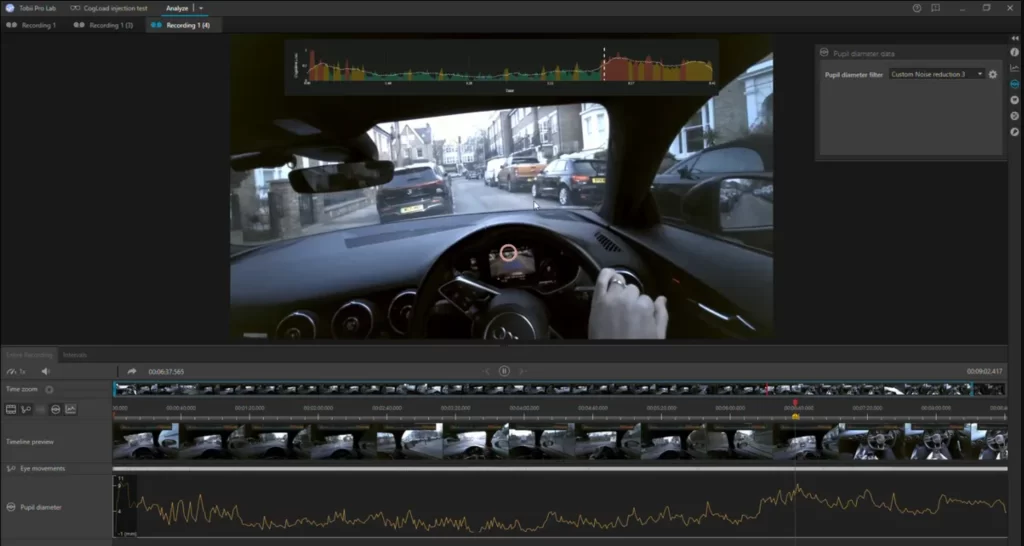The image size is (1024, 546).
Task: Open the pupil diameter filter settings gear
Action: tap(993, 74)
